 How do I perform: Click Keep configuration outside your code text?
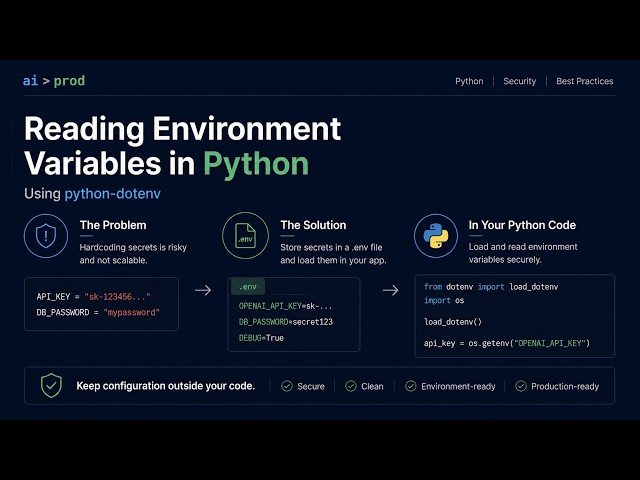point(166,386)
